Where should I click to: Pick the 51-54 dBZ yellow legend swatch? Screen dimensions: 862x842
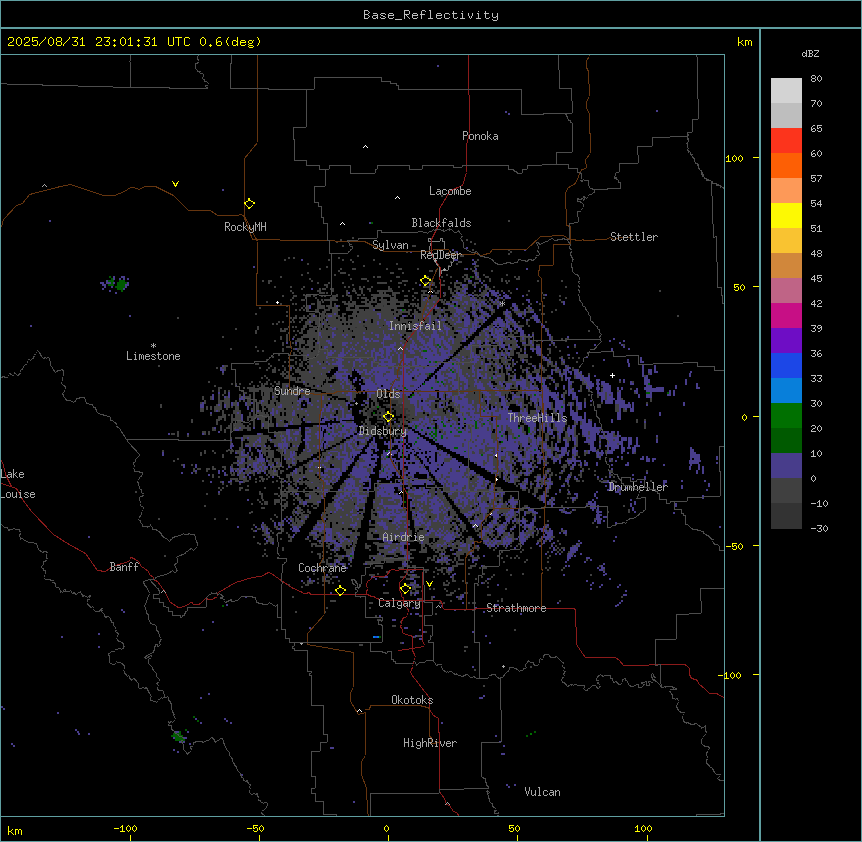point(786,215)
